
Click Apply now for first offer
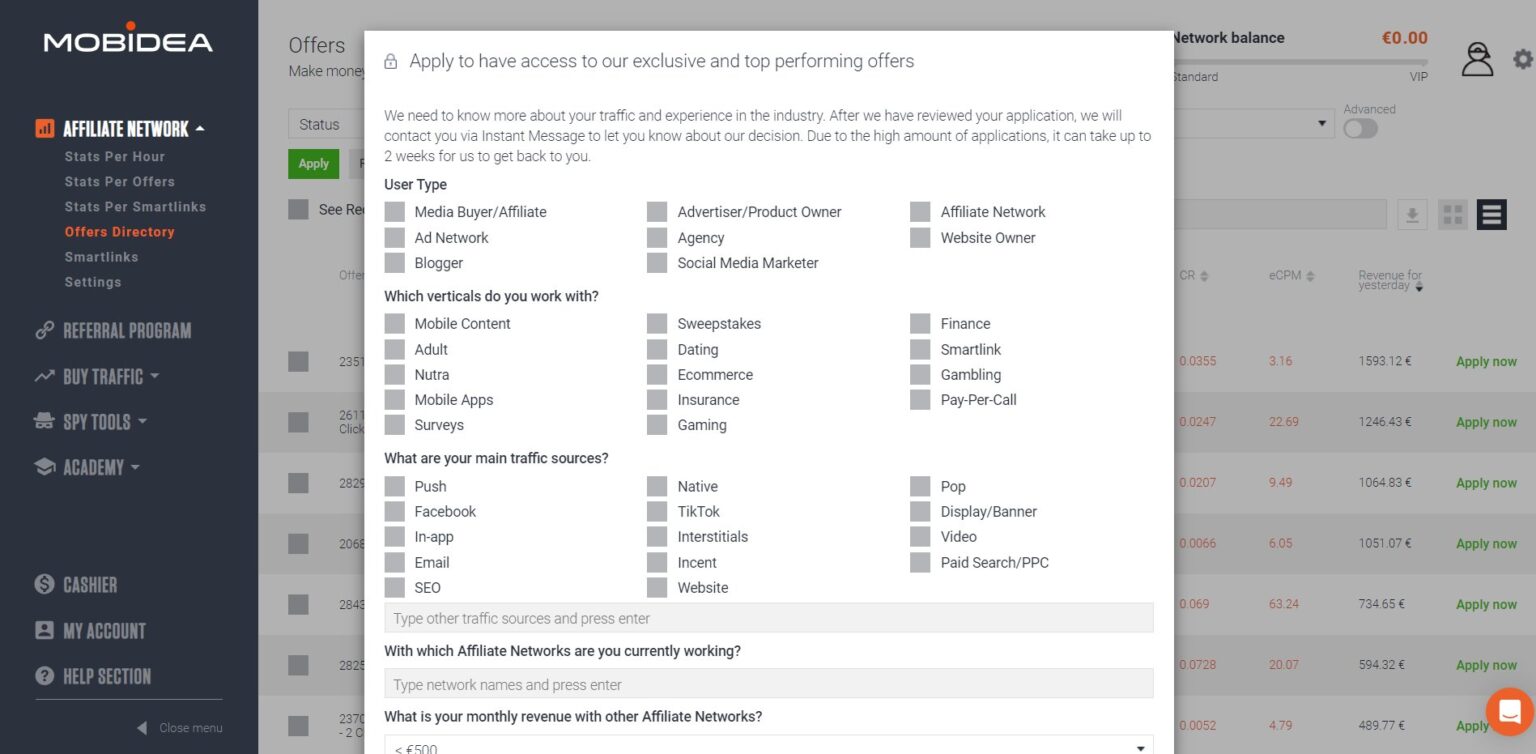pyautogui.click(x=1486, y=362)
